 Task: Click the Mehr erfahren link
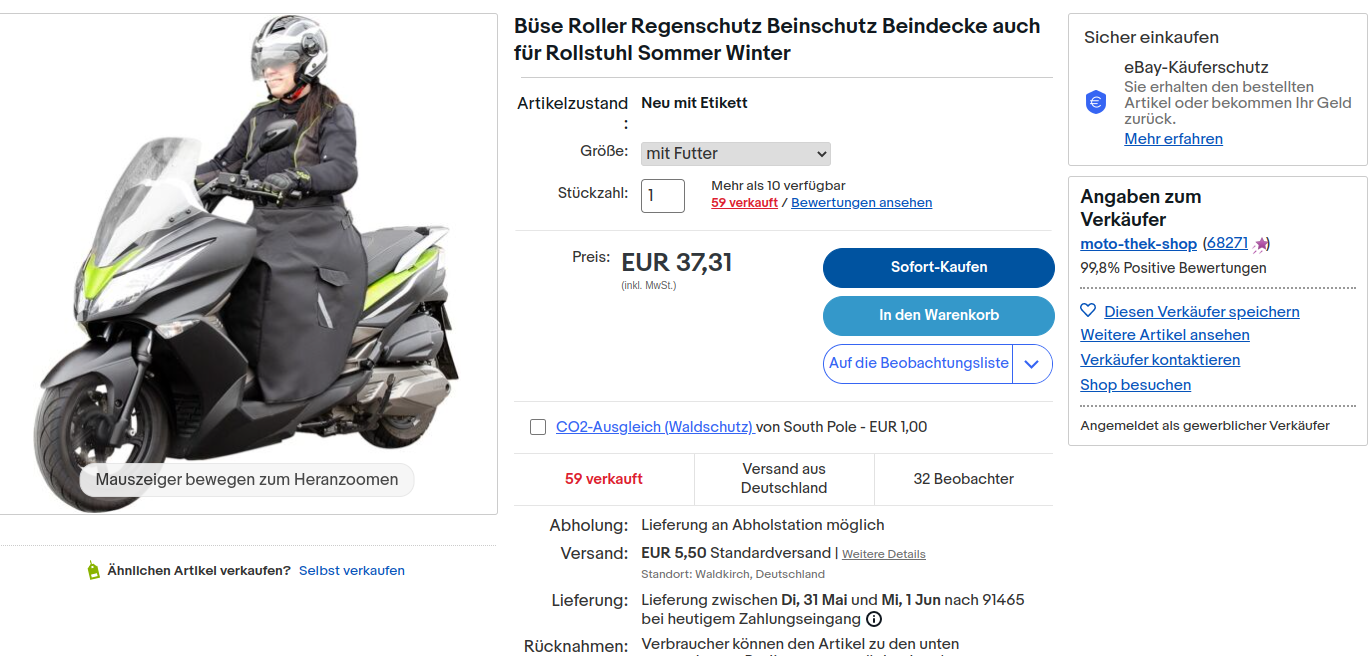[1173, 139]
